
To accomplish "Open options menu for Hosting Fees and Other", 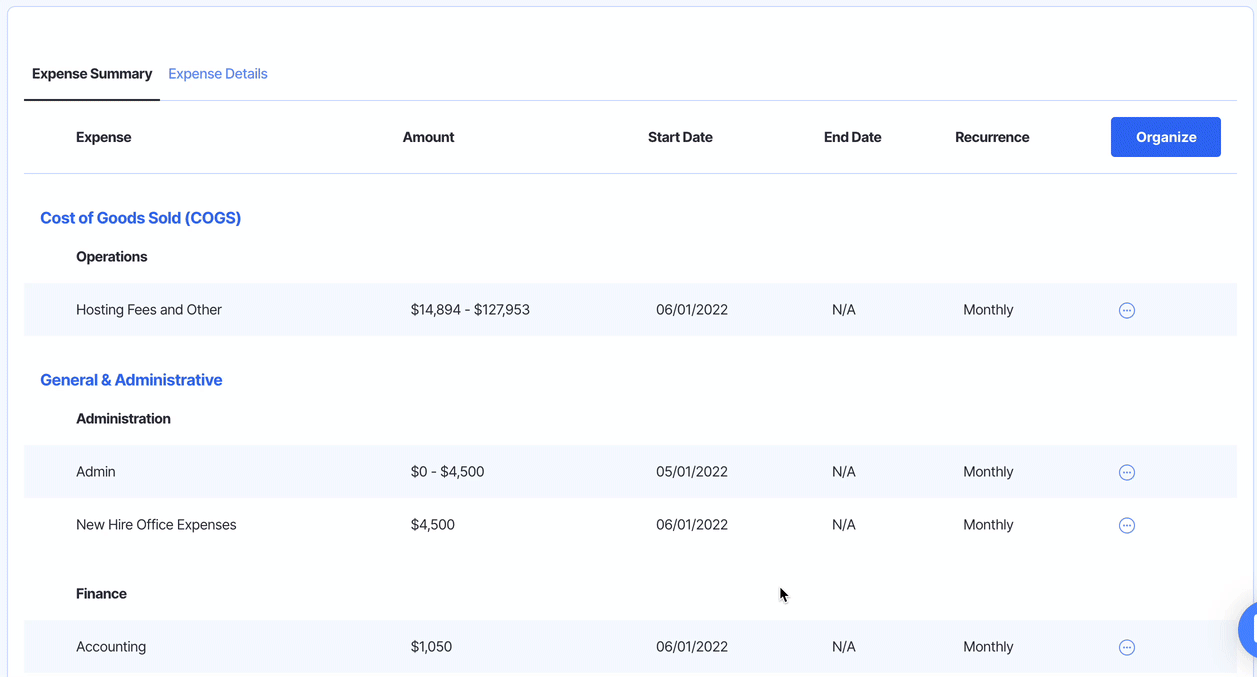I will tap(1126, 310).
